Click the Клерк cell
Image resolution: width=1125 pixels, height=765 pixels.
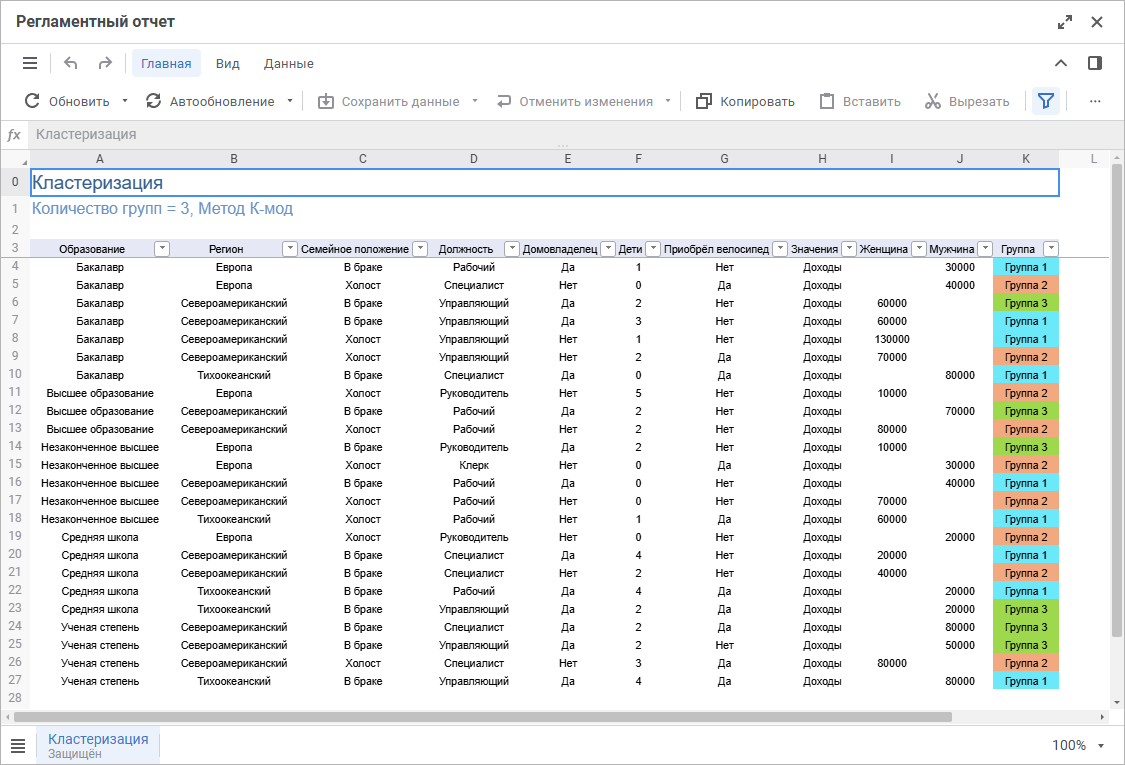pyautogui.click(x=474, y=465)
